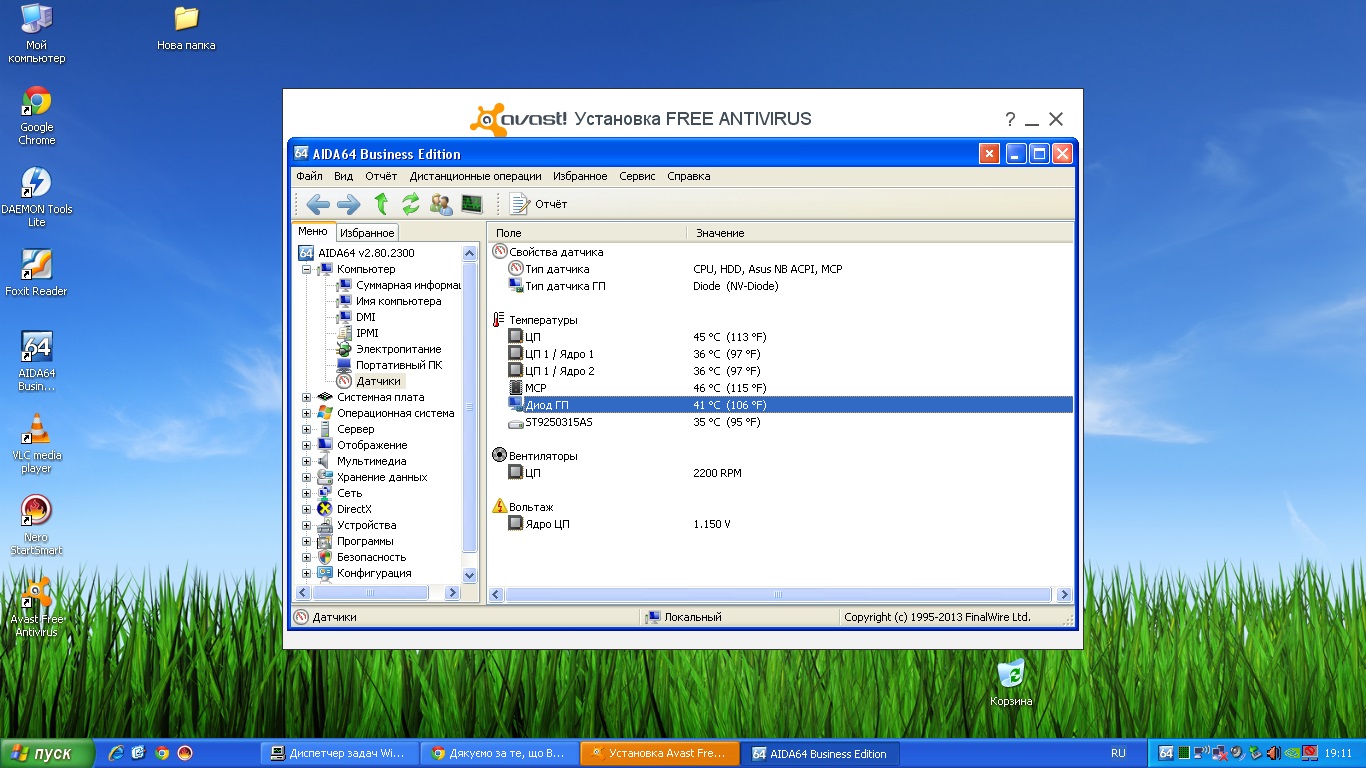Click the Конфигурация tree icon

[325, 573]
